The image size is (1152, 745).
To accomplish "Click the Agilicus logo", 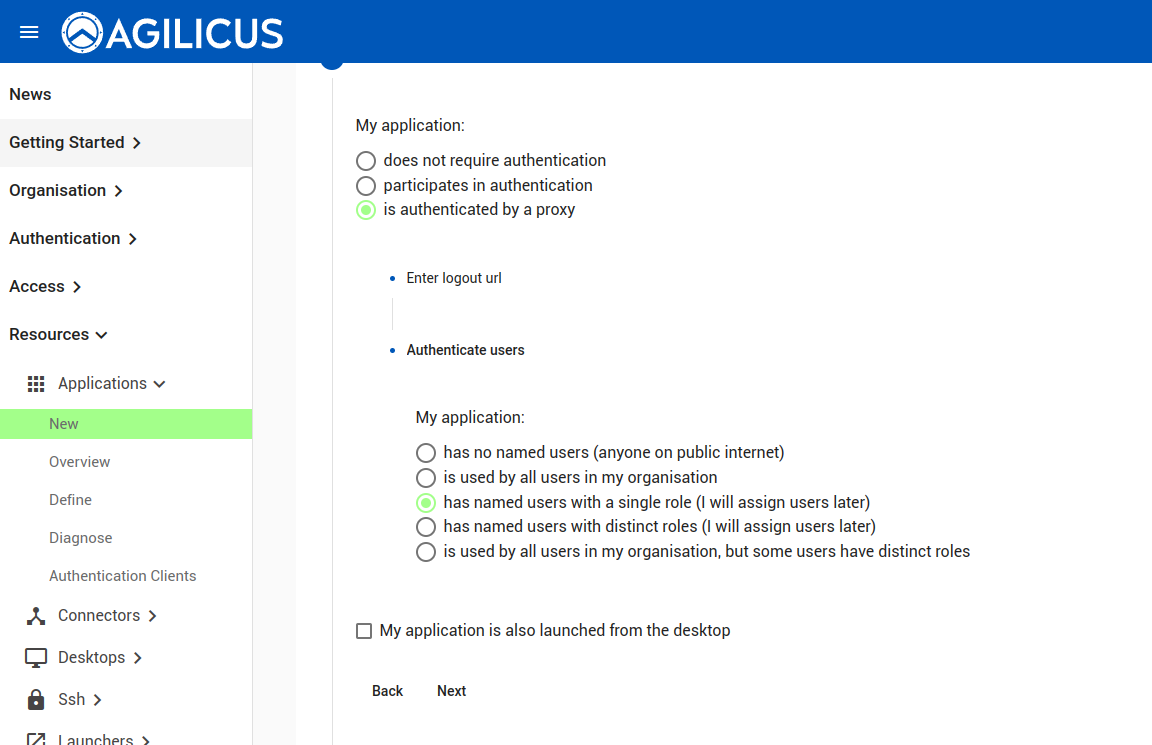I will click(x=173, y=32).
